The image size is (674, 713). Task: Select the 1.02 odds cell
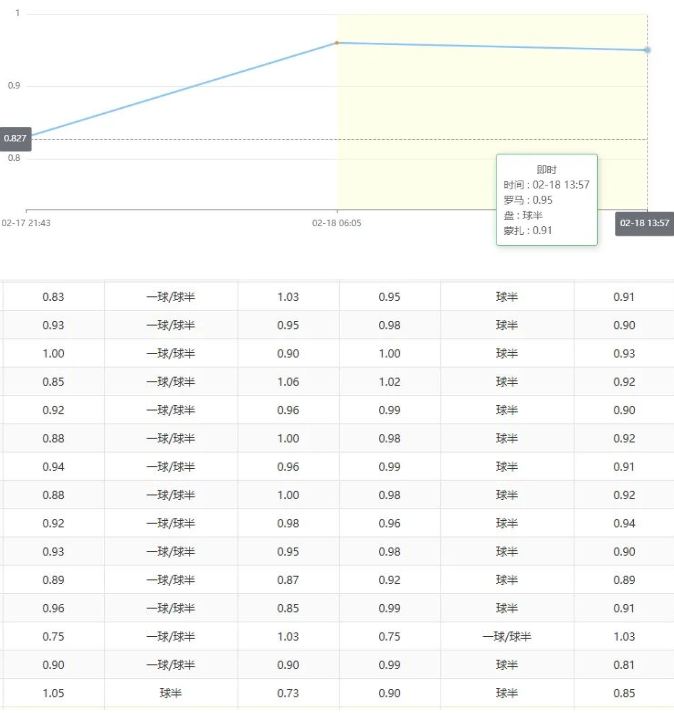(389, 382)
